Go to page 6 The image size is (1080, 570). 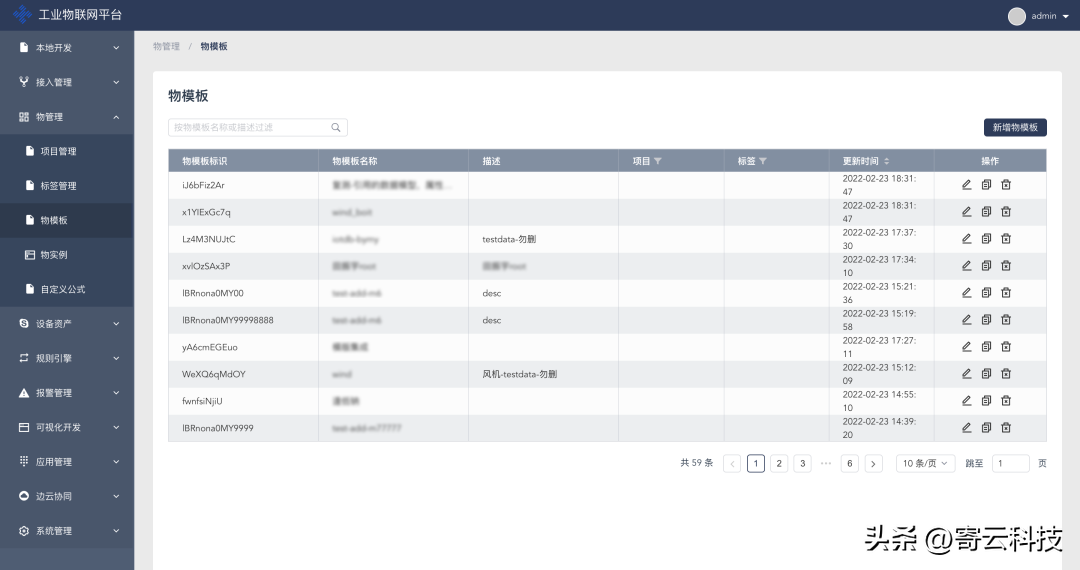click(x=849, y=463)
